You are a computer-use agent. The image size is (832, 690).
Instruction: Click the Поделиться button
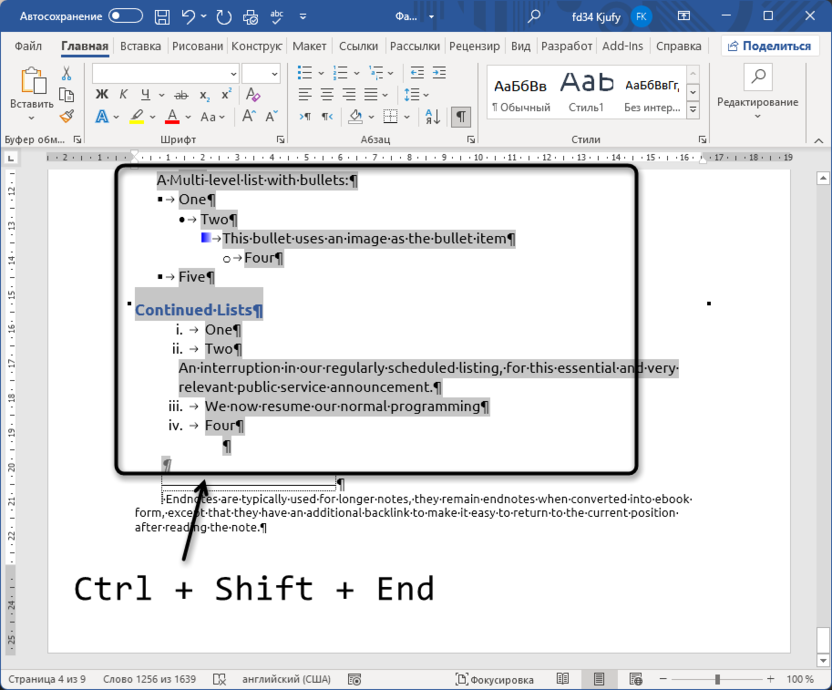[769, 46]
